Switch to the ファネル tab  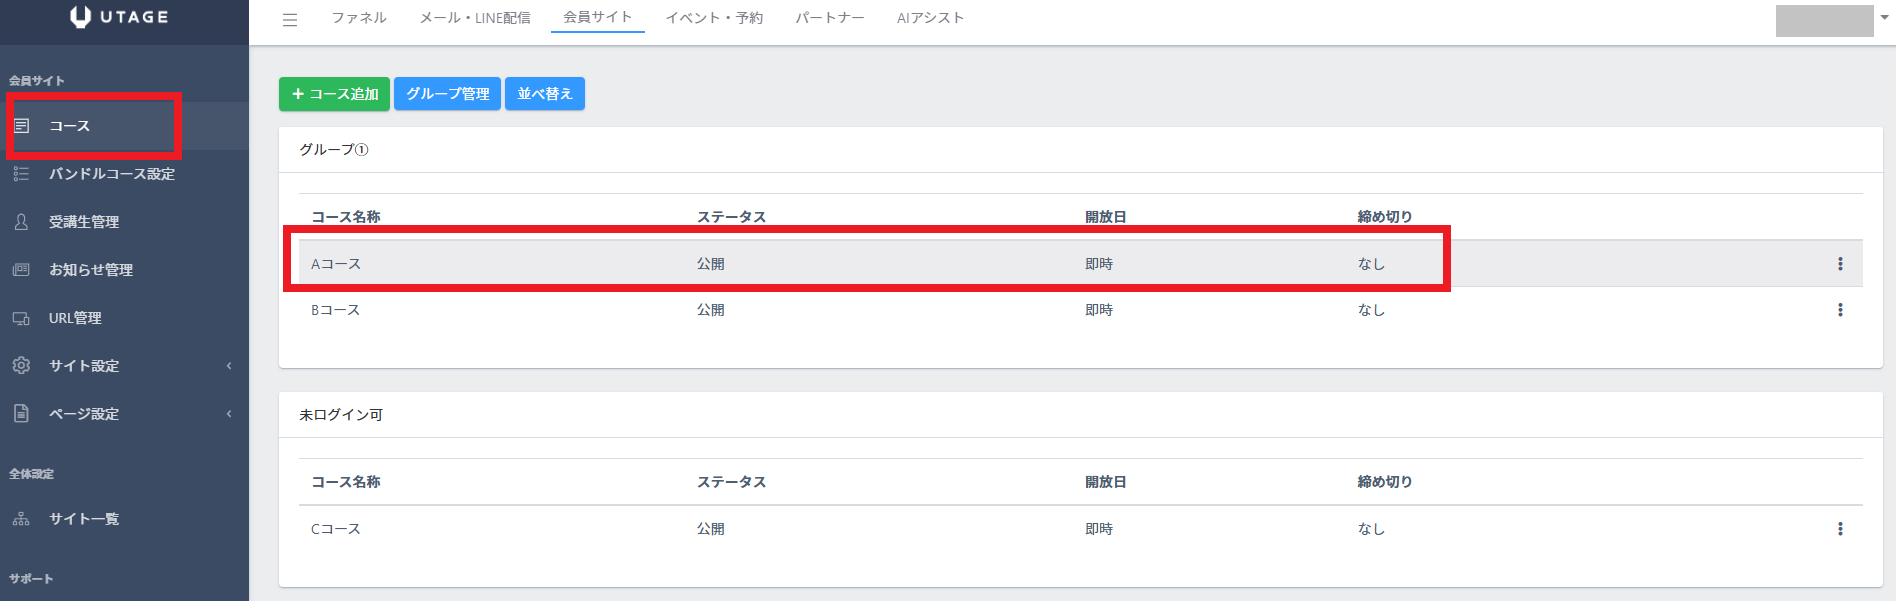coord(359,18)
